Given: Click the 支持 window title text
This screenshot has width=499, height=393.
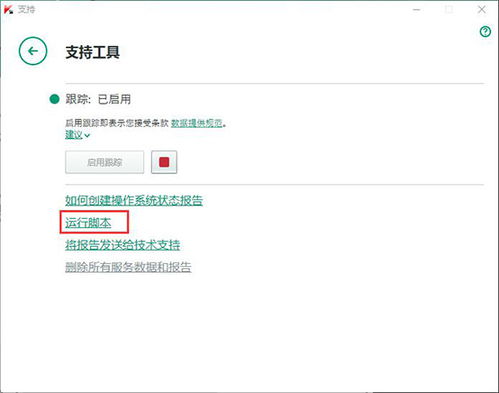Looking at the screenshot, I should click(x=26, y=10).
